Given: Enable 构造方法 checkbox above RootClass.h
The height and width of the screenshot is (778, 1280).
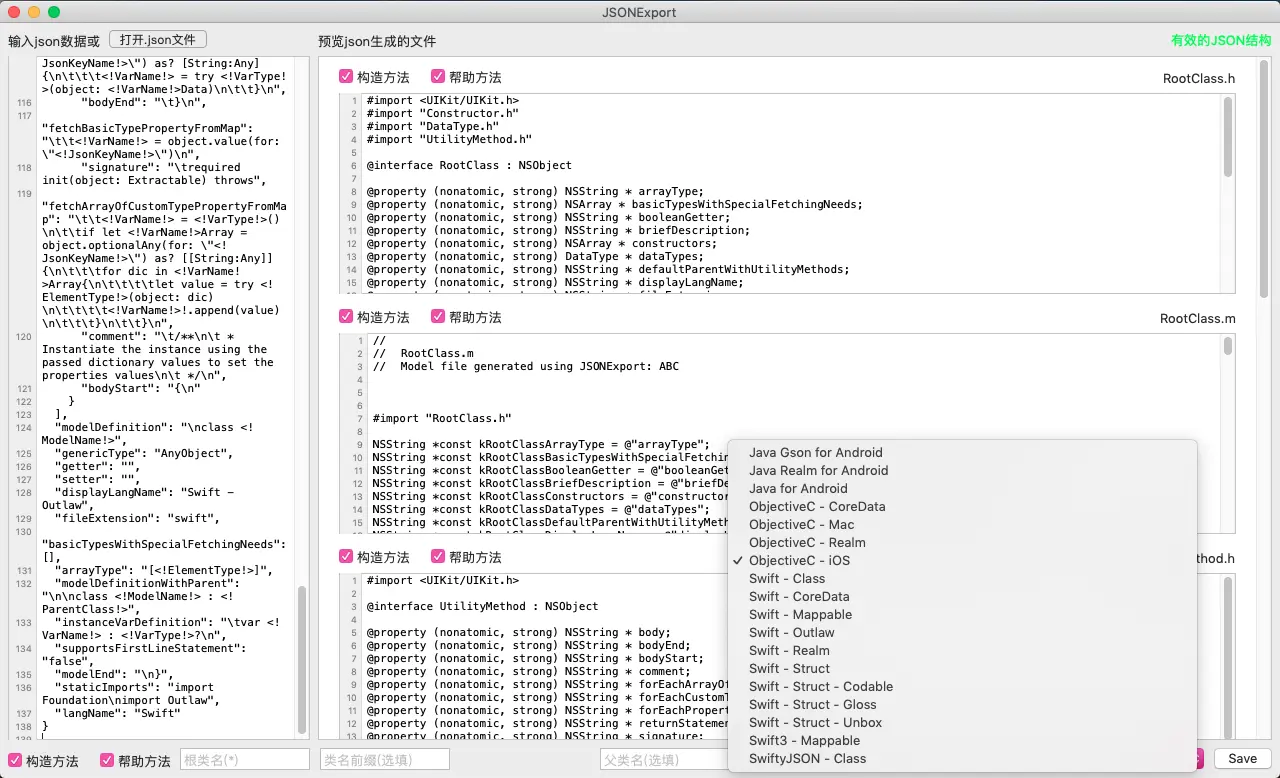Looking at the screenshot, I should pyautogui.click(x=346, y=77).
